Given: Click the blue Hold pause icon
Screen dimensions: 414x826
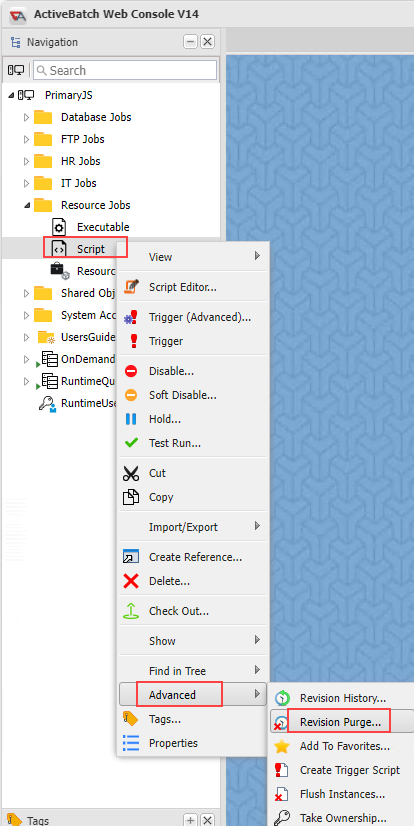Looking at the screenshot, I should (x=131, y=419).
